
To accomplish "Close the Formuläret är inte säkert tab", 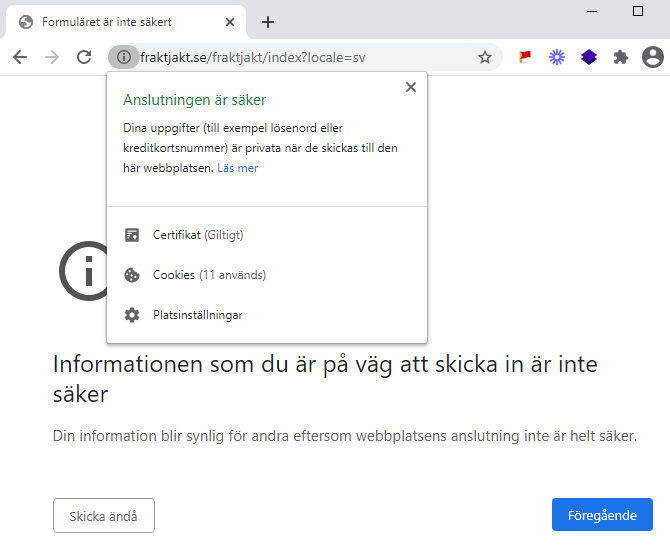I will coord(230,22).
